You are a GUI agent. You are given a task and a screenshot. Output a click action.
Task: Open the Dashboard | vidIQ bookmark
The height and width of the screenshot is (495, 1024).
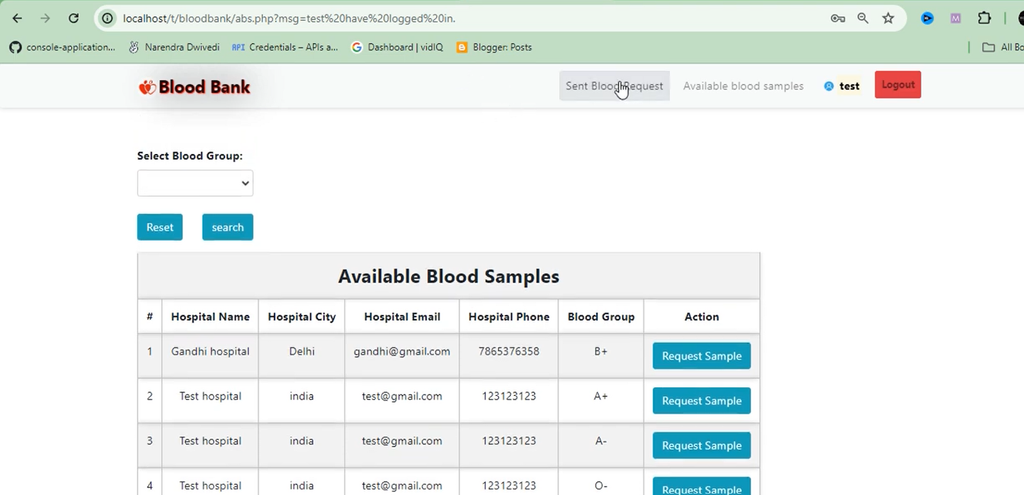pos(397,47)
